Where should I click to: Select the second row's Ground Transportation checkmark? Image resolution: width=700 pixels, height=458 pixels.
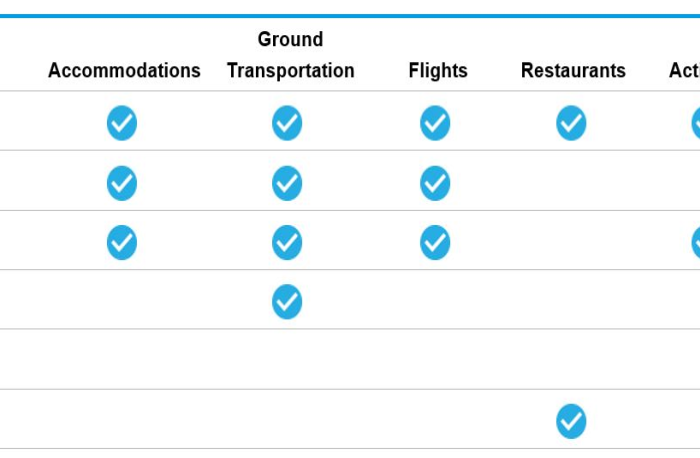point(287,183)
